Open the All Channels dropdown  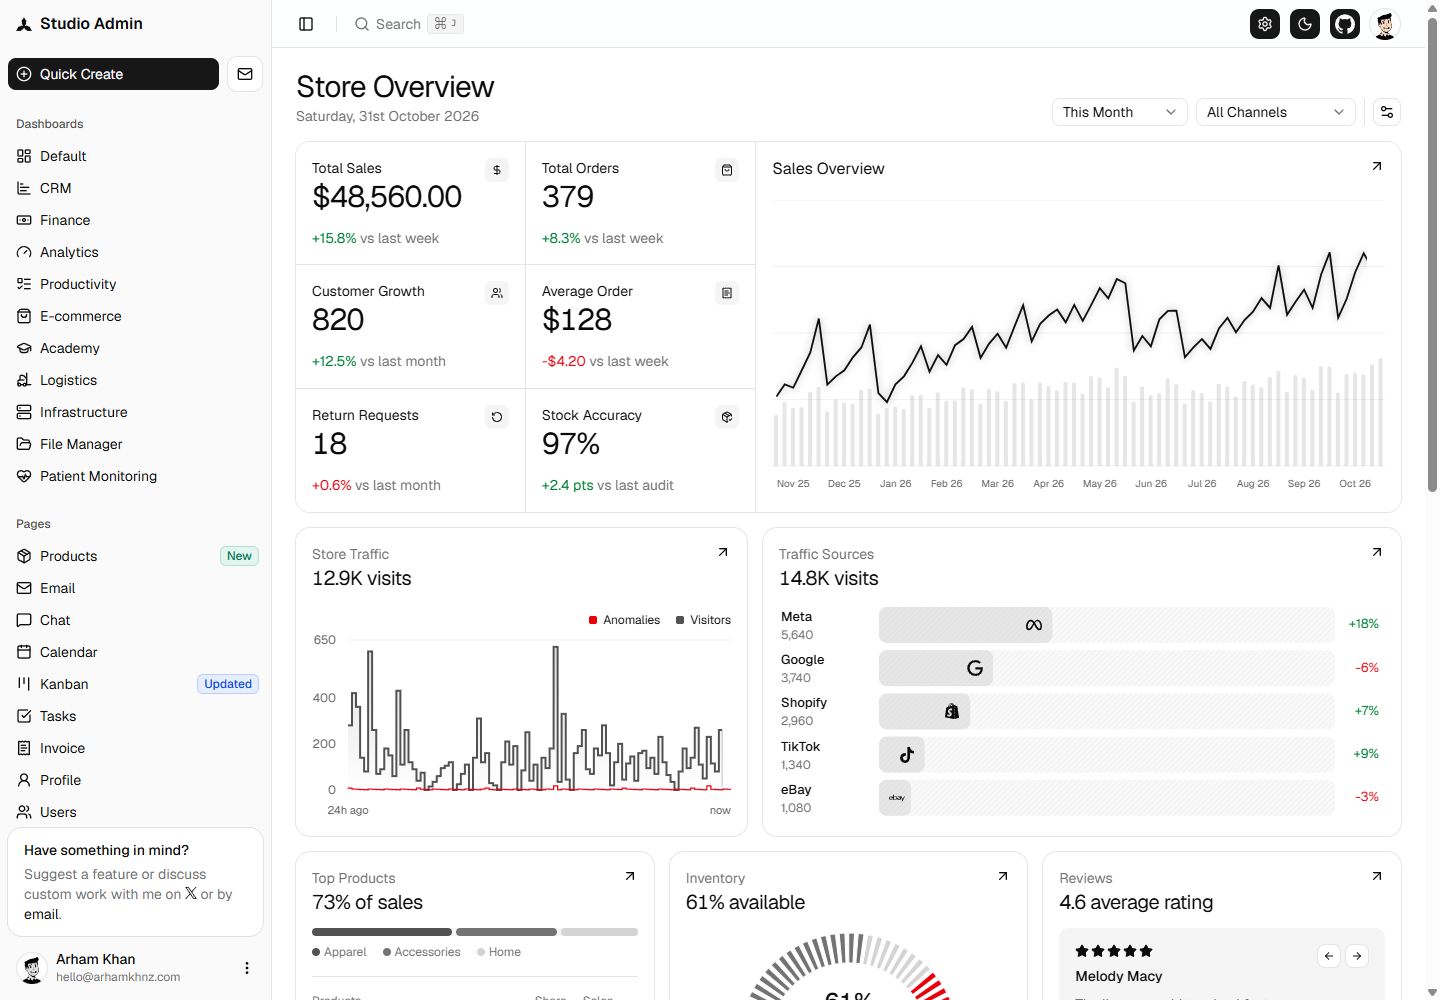[x=1276, y=112]
